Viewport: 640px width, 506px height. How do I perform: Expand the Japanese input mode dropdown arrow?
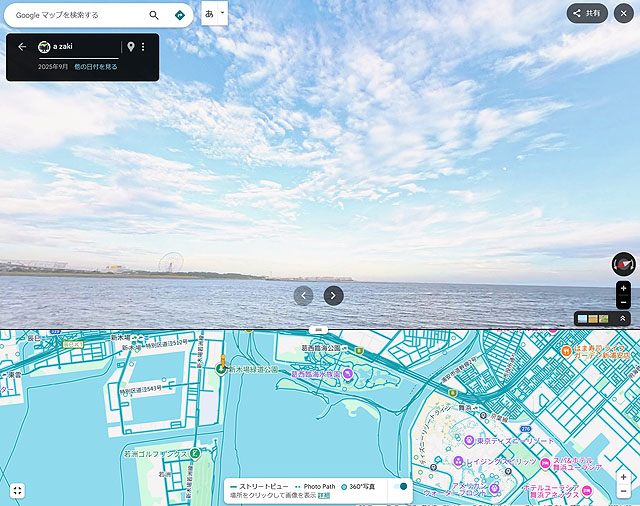click(x=222, y=13)
